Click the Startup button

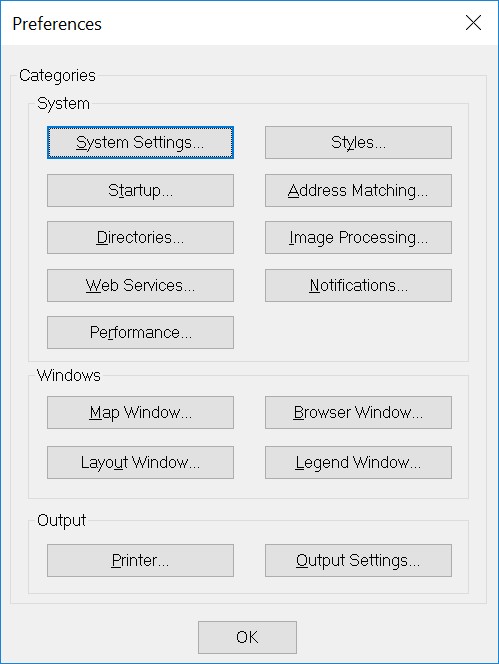tap(140, 191)
